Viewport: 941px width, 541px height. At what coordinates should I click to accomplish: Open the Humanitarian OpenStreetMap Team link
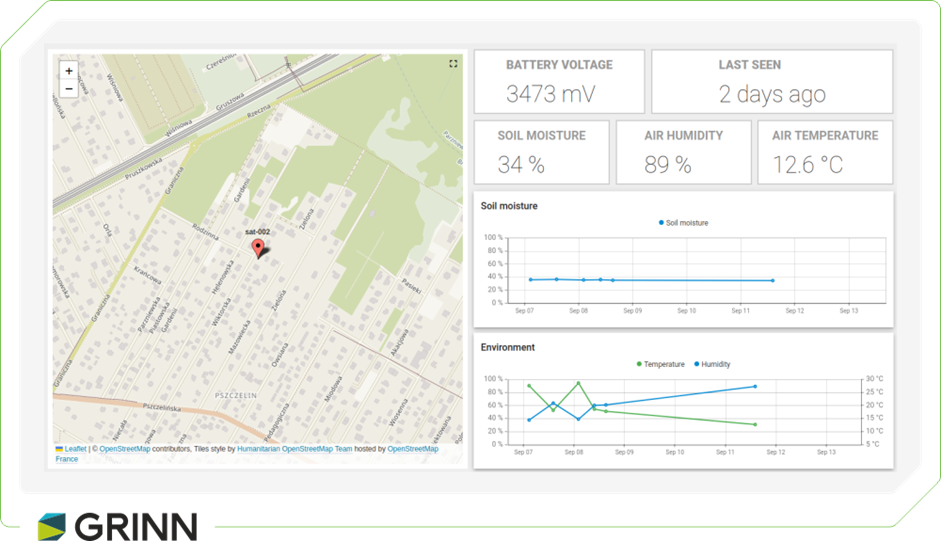[x=294, y=449]
